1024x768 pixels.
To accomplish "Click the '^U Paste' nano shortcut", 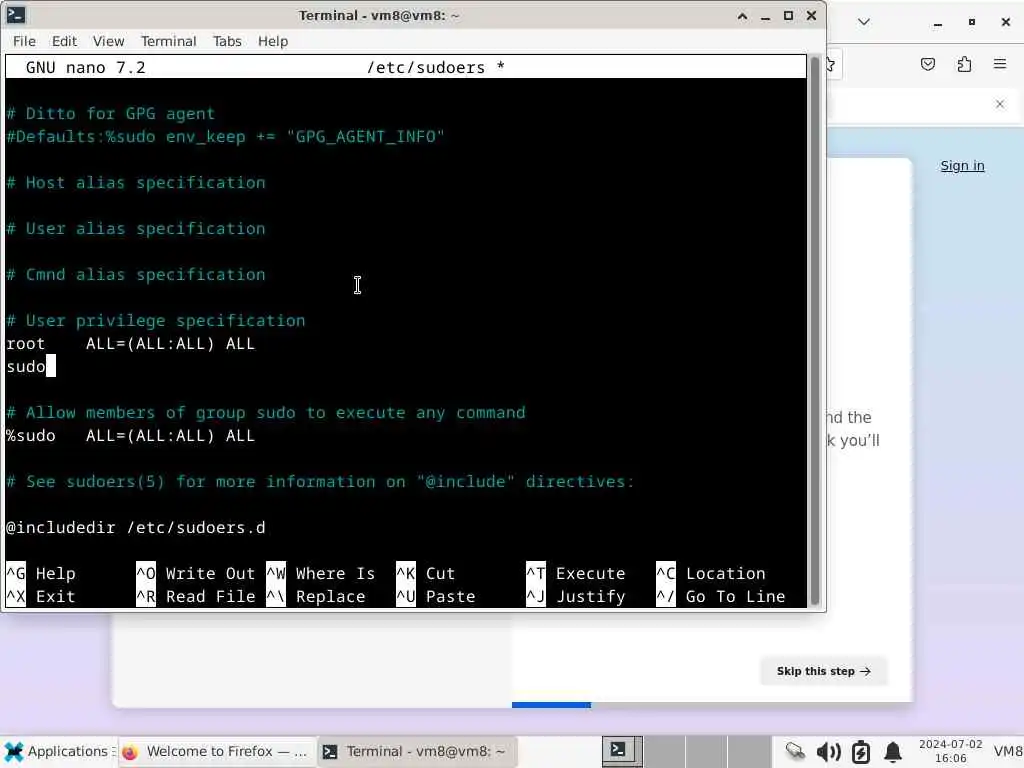I will tap(436, 596).
